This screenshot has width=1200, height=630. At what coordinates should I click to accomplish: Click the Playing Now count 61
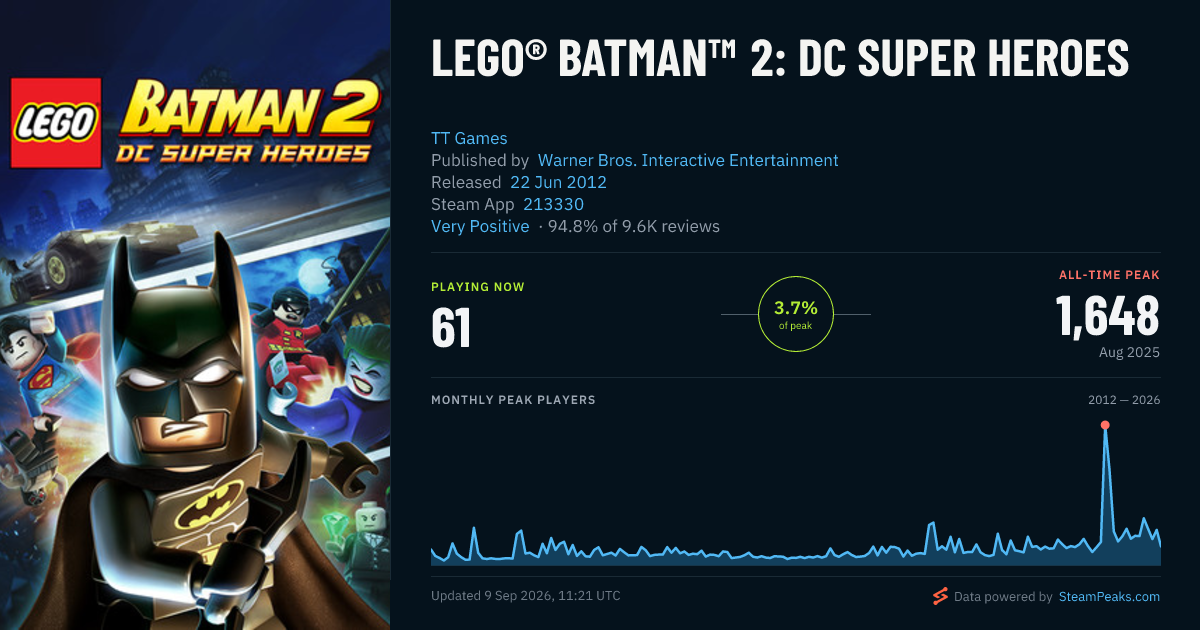(x=451, y=327)
